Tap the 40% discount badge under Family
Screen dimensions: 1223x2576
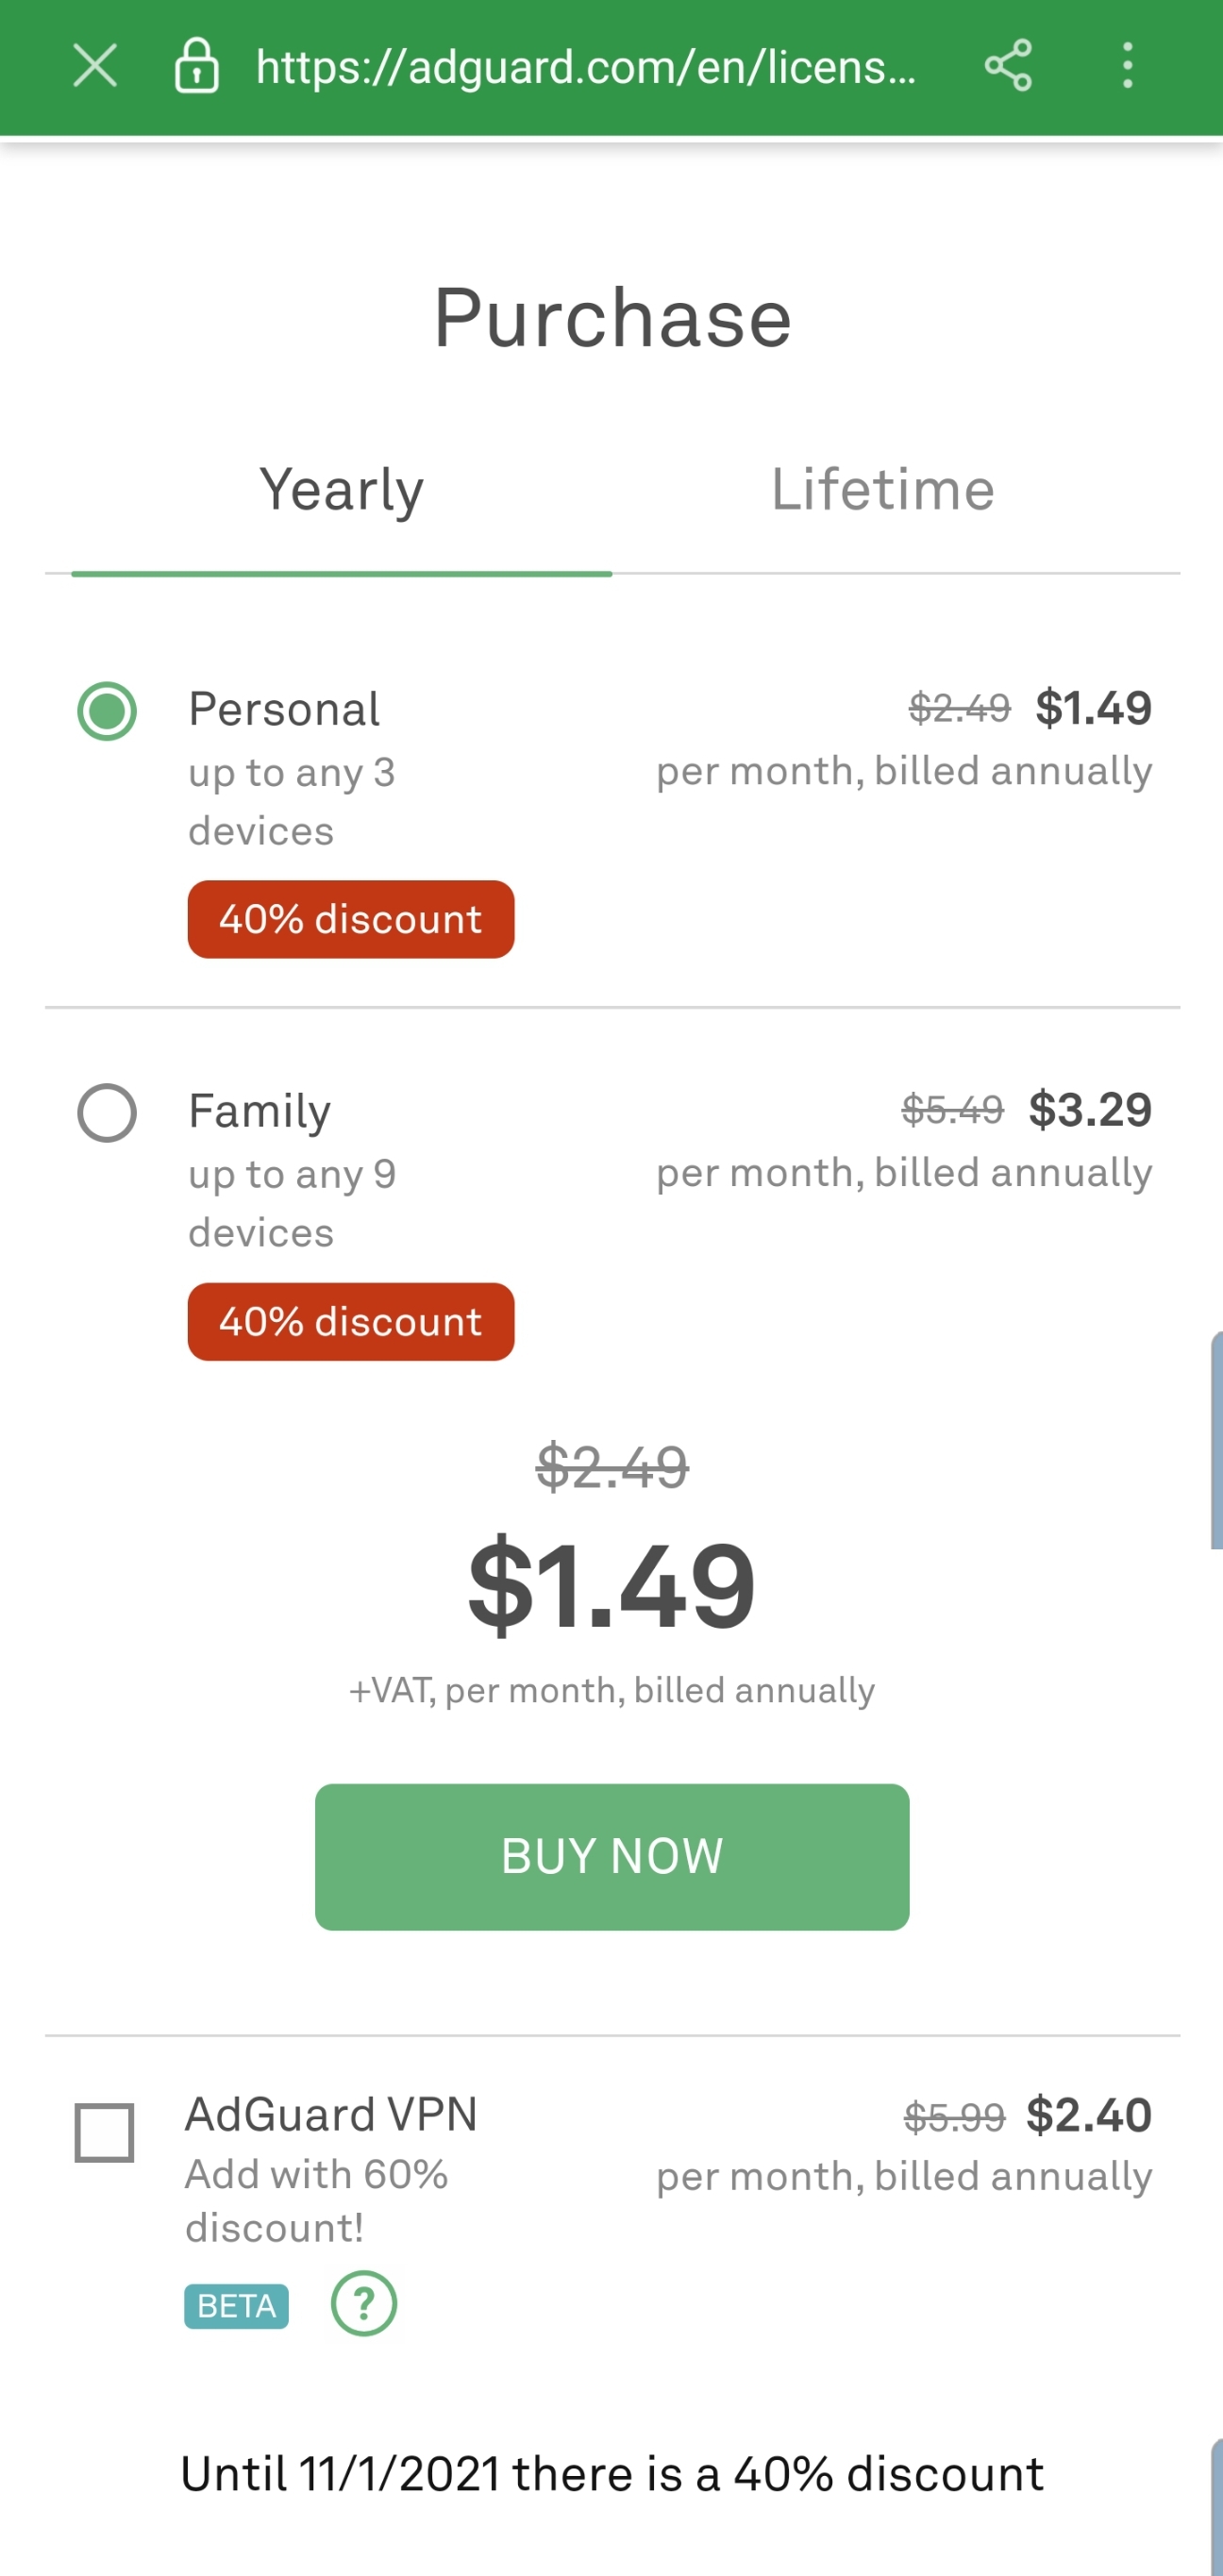(x=350, y=1322)
